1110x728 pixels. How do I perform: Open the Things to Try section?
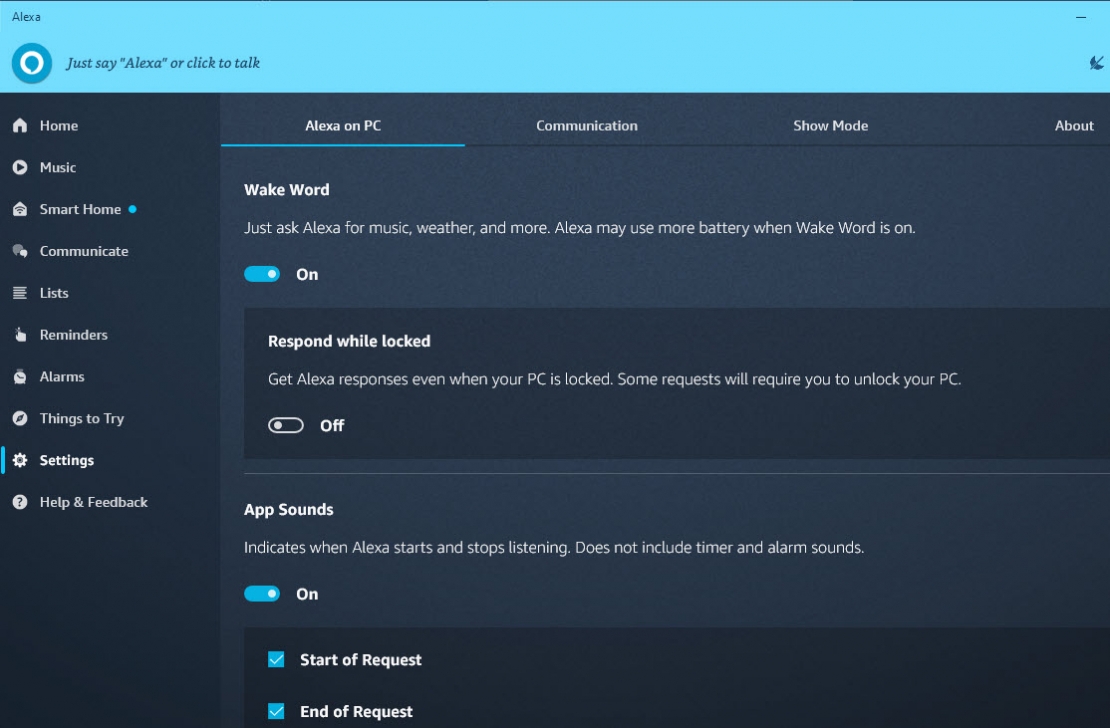point(17,419)
